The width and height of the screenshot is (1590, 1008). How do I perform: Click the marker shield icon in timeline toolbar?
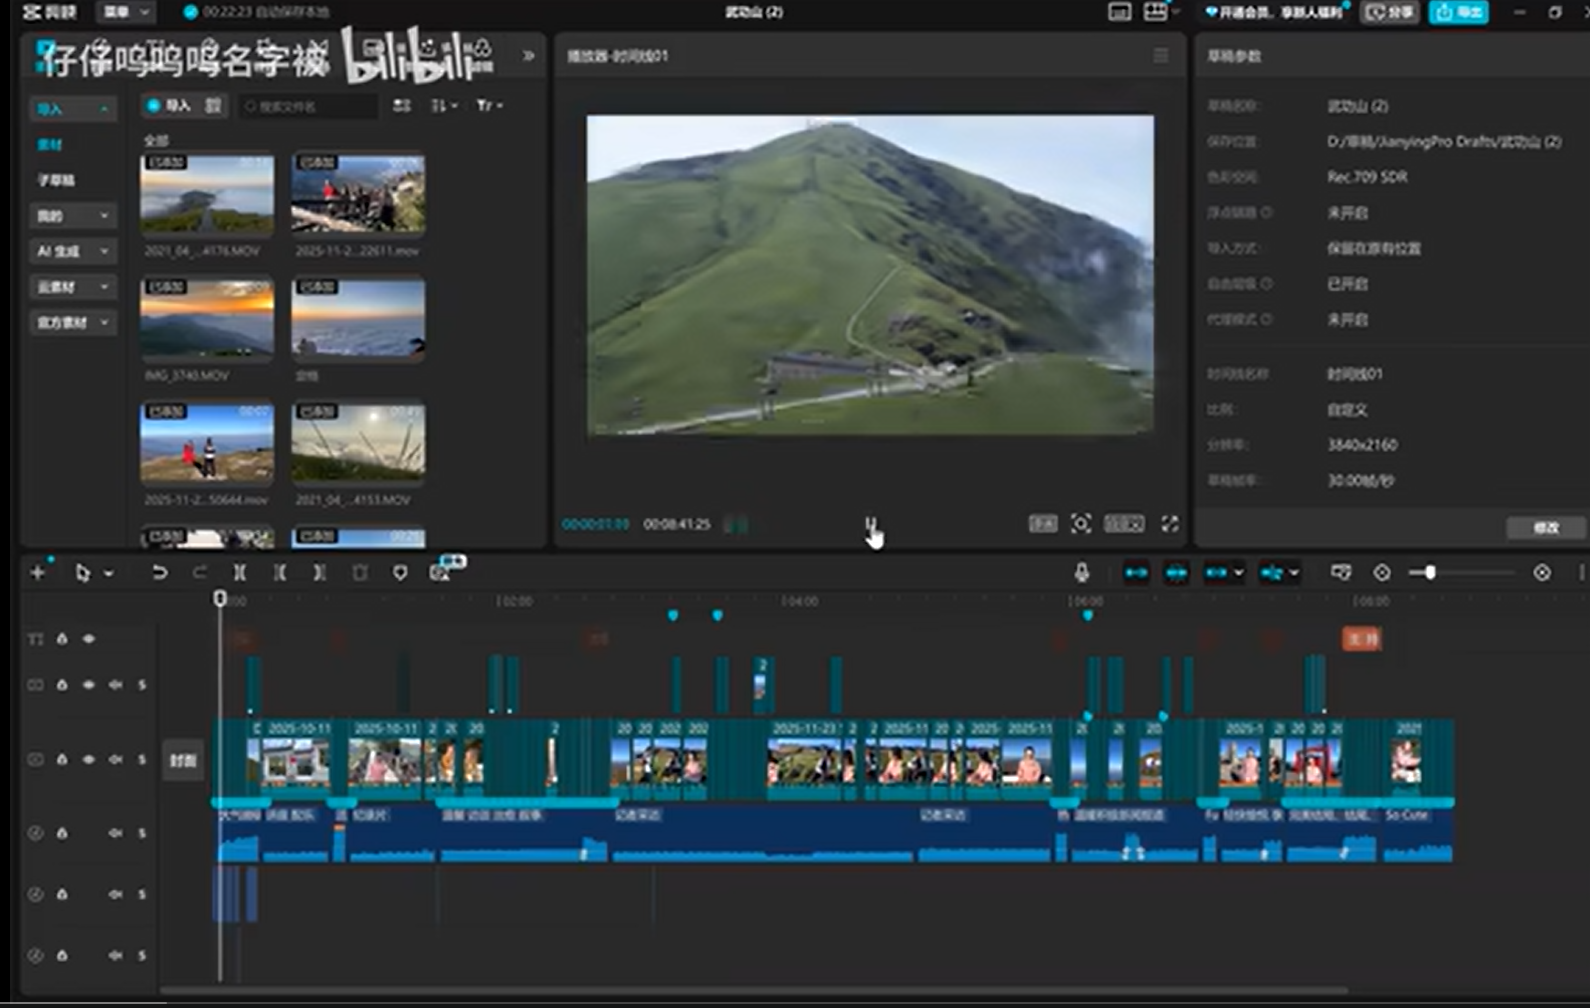(x=400, y=572)
